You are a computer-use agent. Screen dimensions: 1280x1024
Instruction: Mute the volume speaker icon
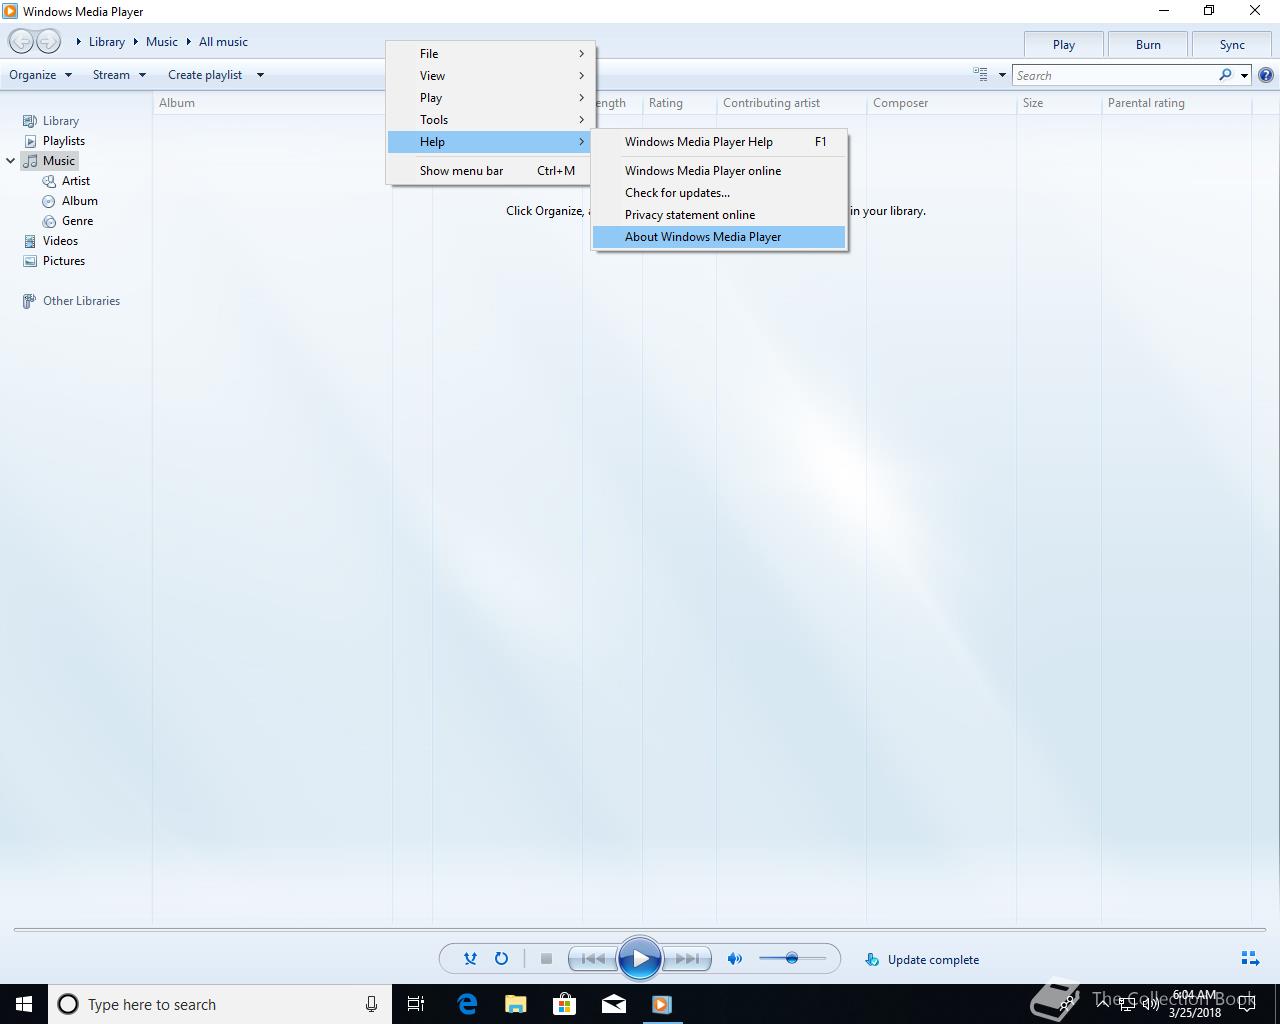pyautogui.click(x=735, y=959)
